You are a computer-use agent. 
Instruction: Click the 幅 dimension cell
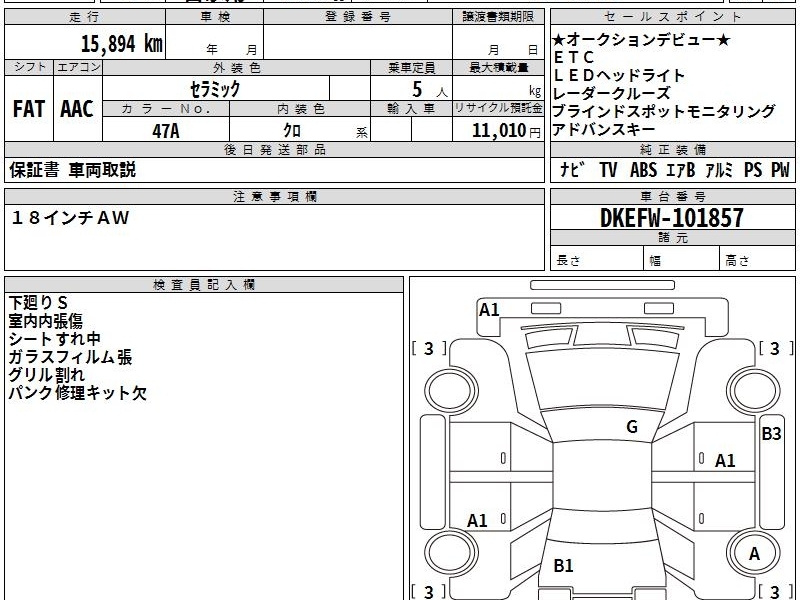tap(682, 259)
